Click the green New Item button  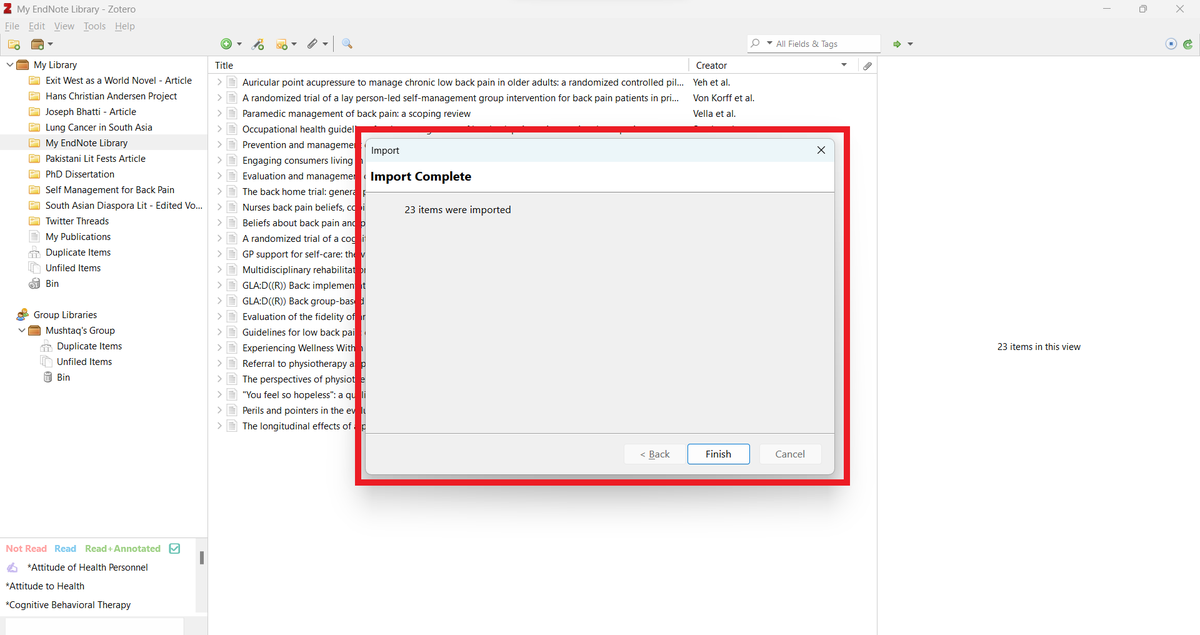point(231,44)
